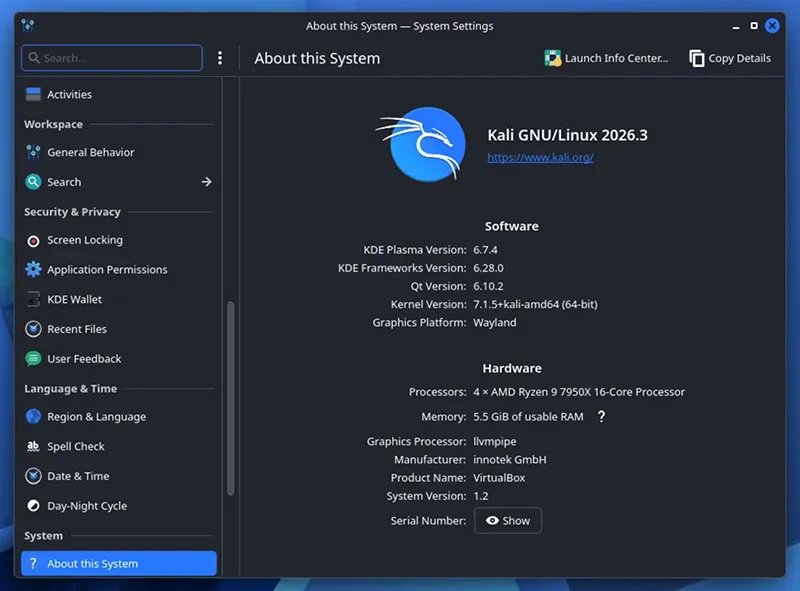Click the Day-Night Cycle icon
800x591 pixels.
click(x=33, y=506)
